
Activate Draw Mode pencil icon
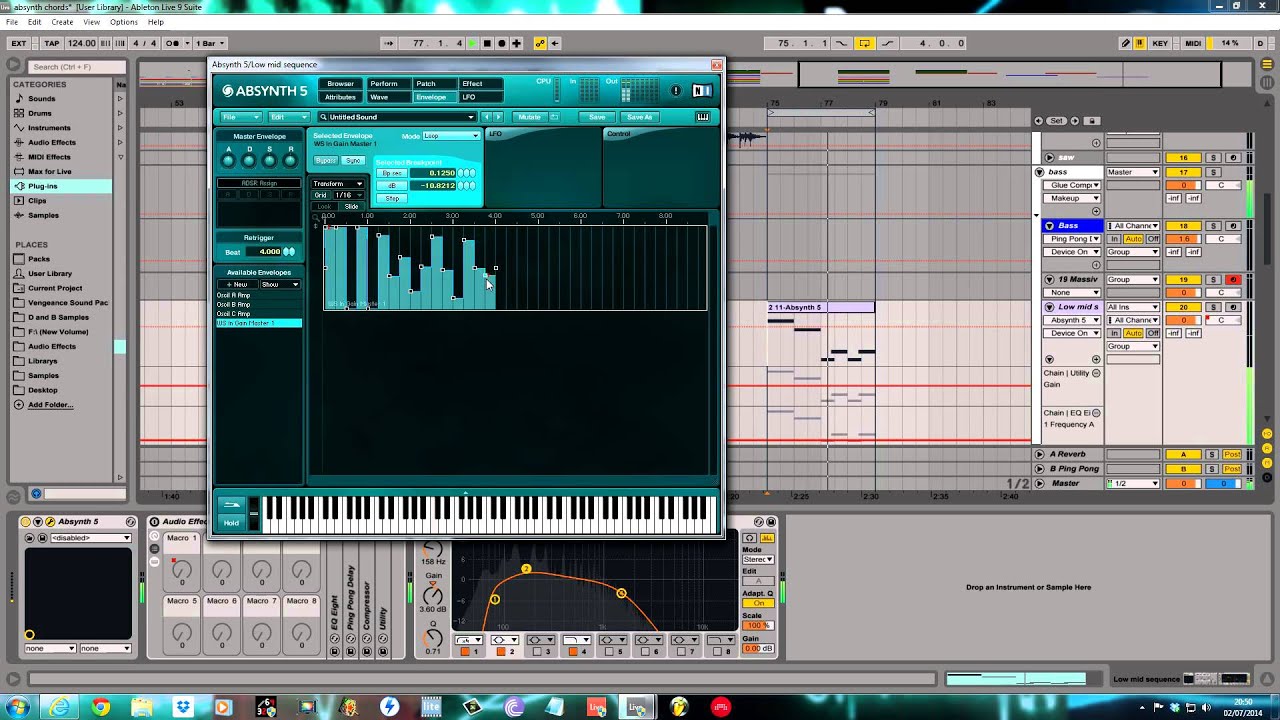[x=1126, y=43]
